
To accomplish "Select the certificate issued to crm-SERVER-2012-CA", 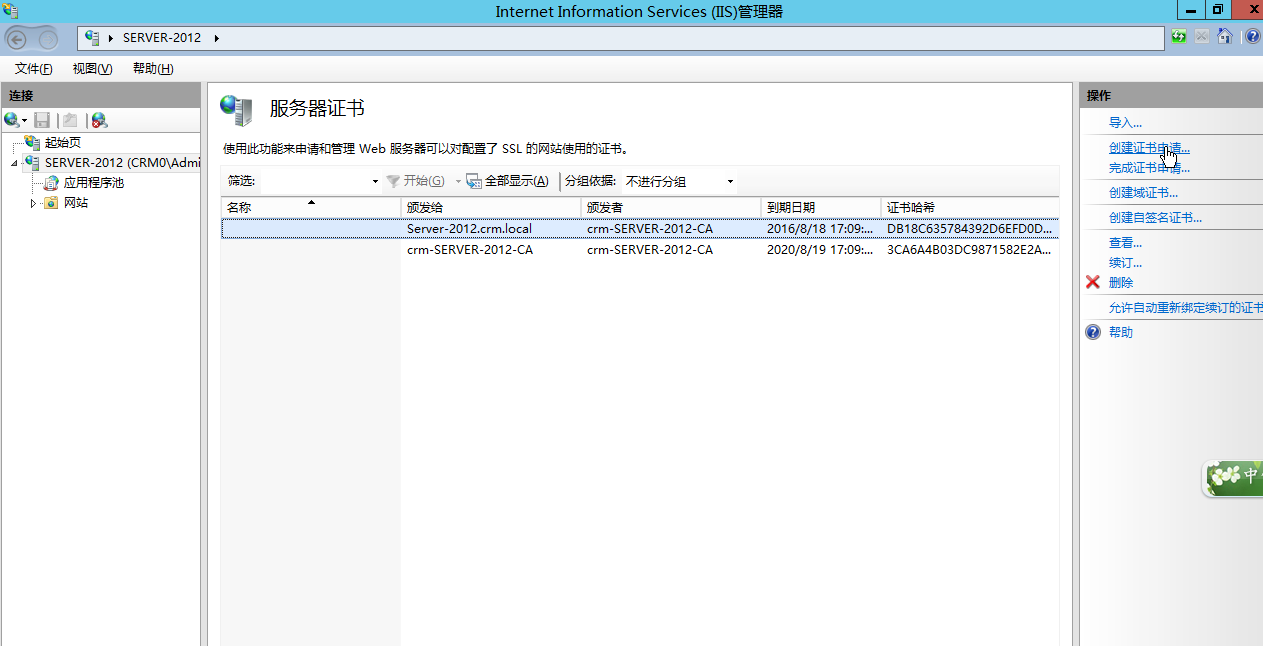I will [639, 250].
